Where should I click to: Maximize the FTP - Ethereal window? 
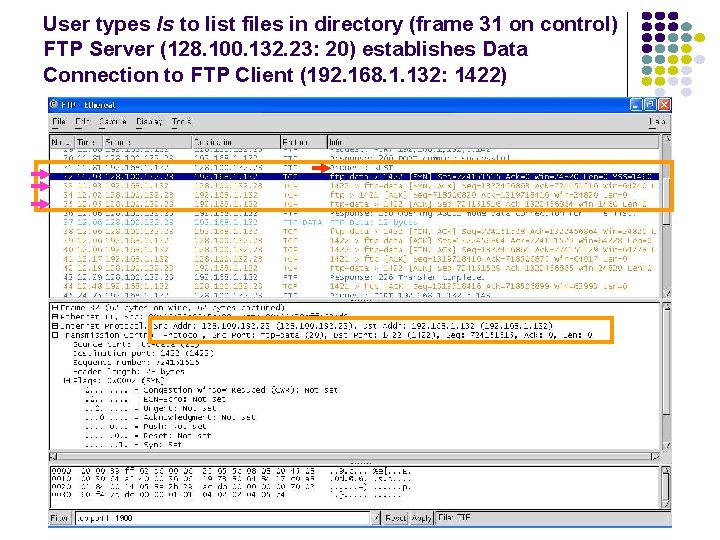(650, 105)
